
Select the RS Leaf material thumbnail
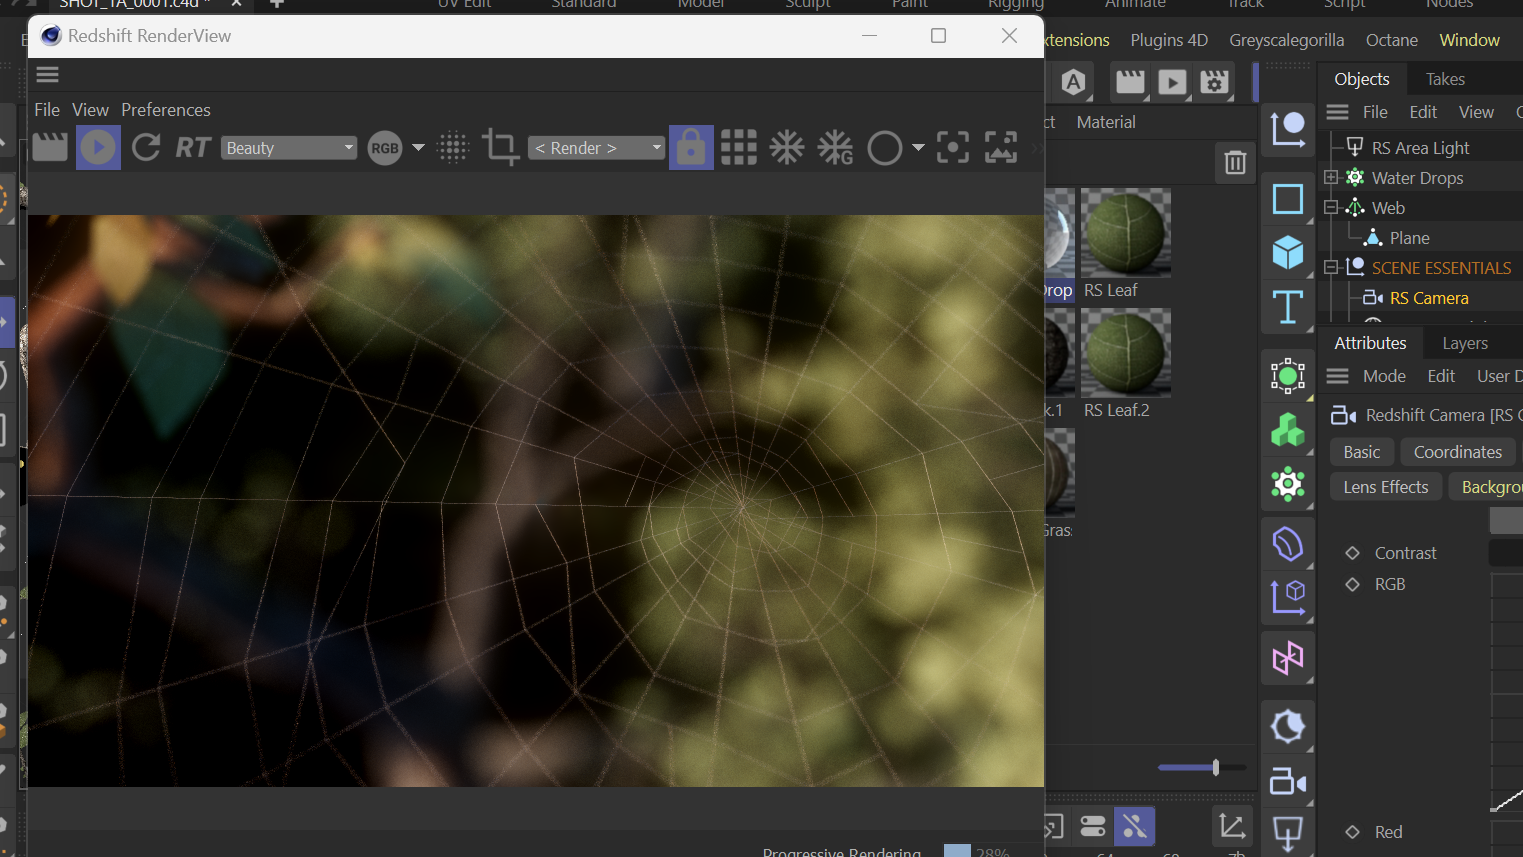coord(1126,232)
